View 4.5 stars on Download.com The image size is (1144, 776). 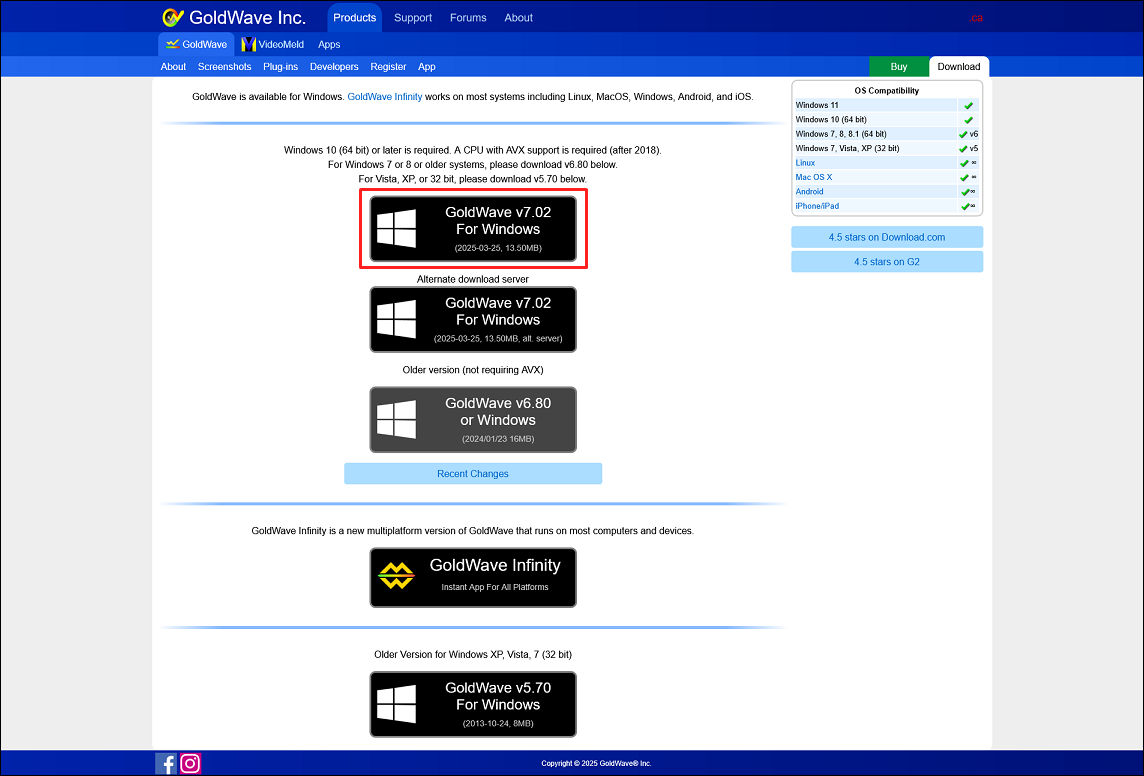(x=886, y=237)
